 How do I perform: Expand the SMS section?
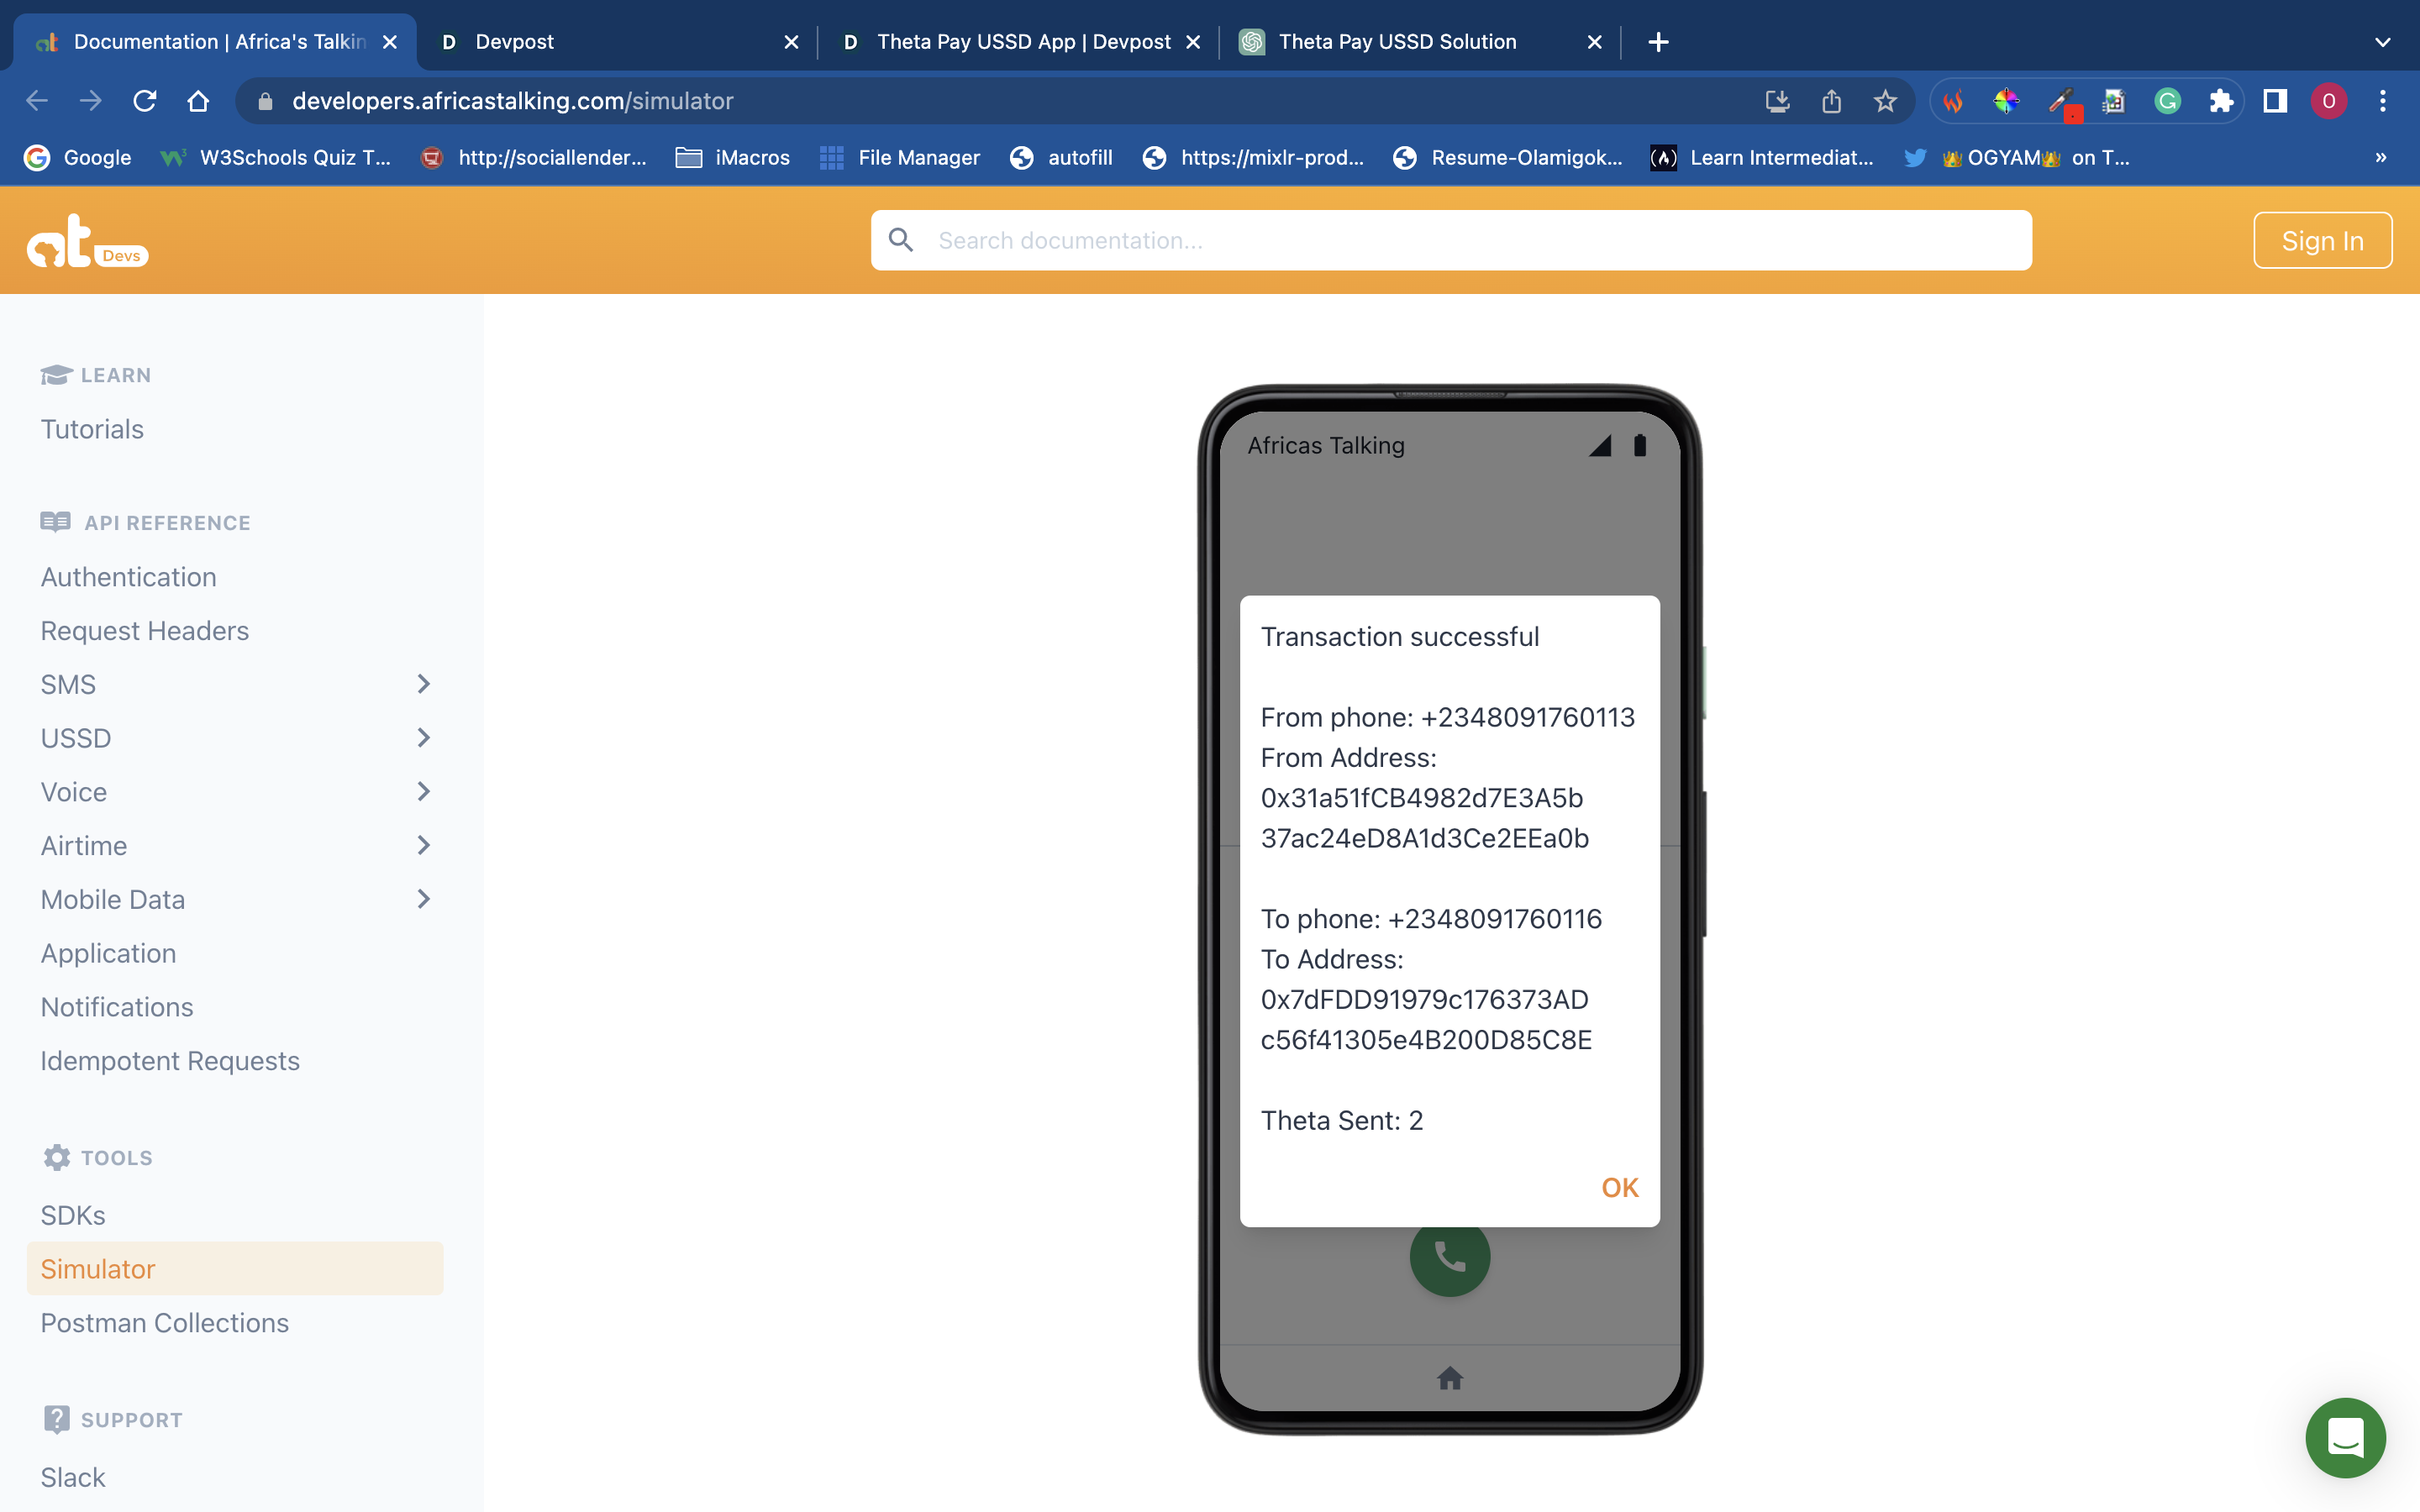pyautogui.click(x=423, y=684)
